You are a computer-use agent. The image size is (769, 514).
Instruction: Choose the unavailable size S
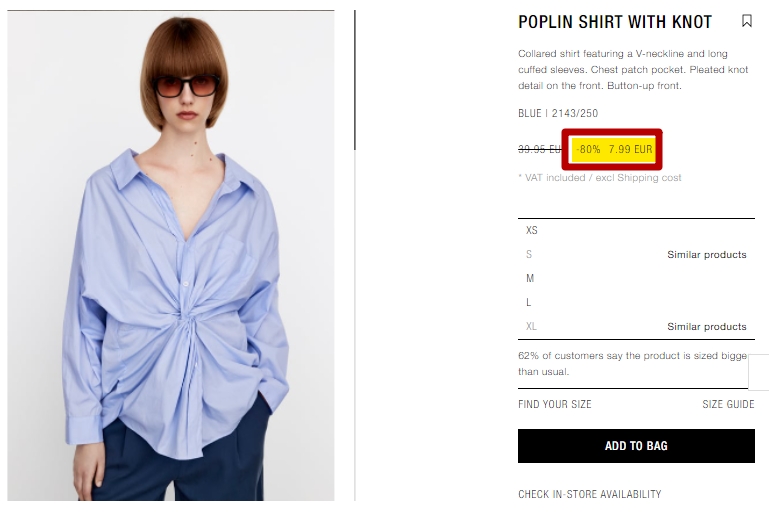[529, 255]
